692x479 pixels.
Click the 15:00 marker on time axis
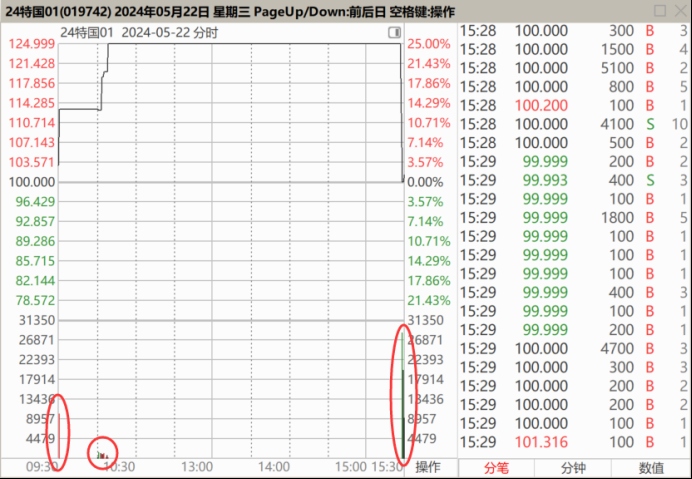coord(350,467)
